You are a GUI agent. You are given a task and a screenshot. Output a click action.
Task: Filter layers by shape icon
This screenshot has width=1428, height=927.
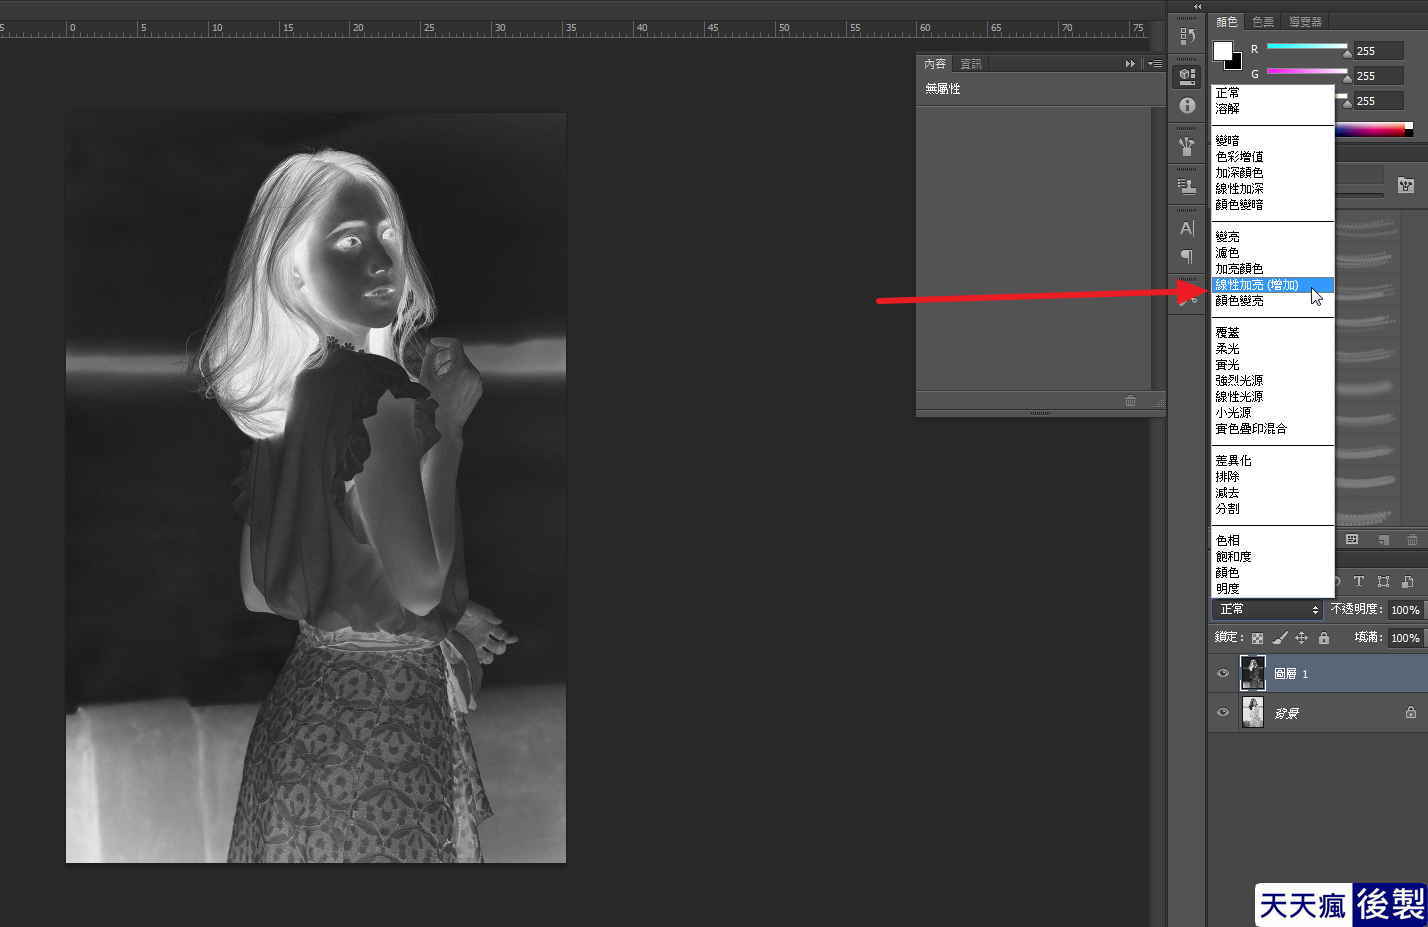(1383, 582)
